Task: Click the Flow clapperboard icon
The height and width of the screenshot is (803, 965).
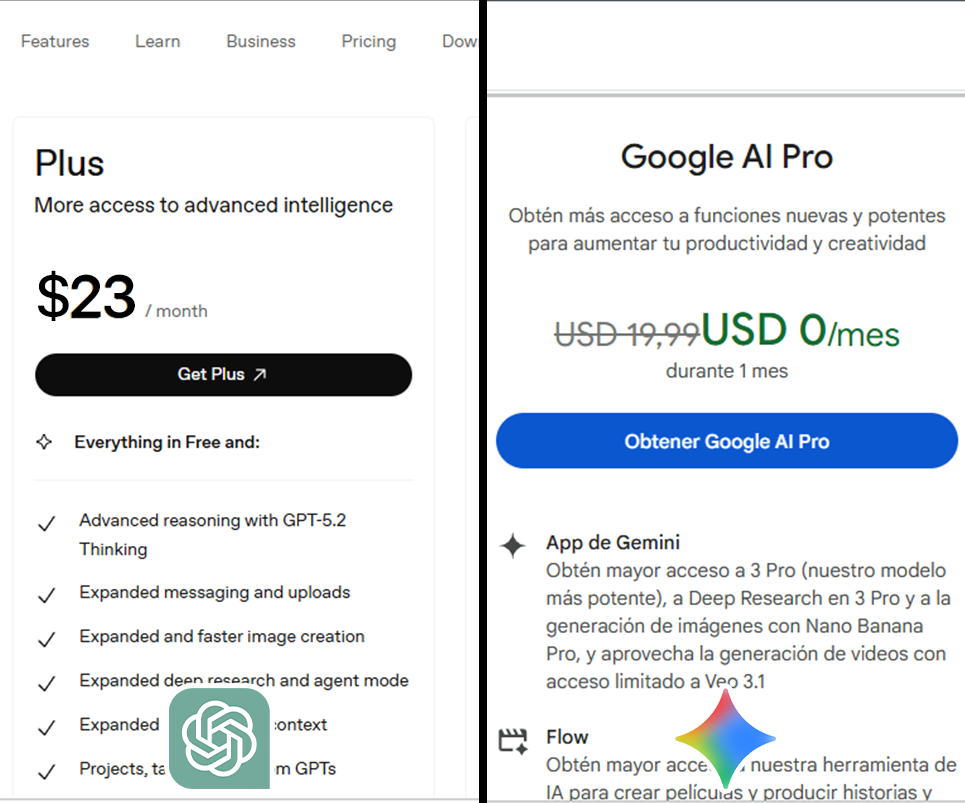Action: 512,740
